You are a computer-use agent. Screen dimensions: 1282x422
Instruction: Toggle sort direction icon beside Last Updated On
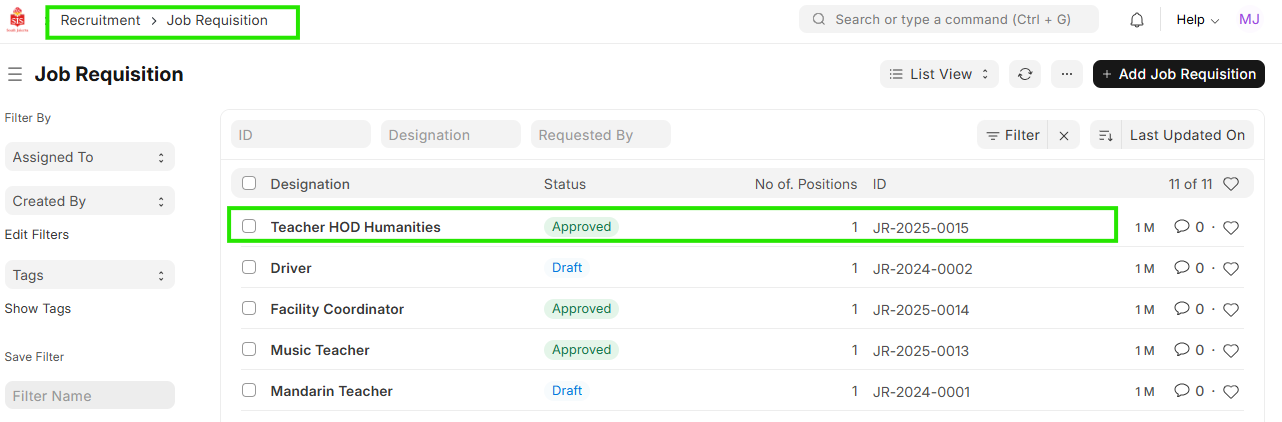1105,135
